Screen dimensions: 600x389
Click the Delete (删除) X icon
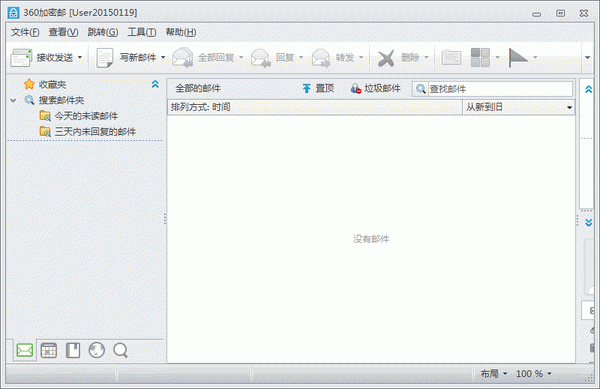point(385,58)
